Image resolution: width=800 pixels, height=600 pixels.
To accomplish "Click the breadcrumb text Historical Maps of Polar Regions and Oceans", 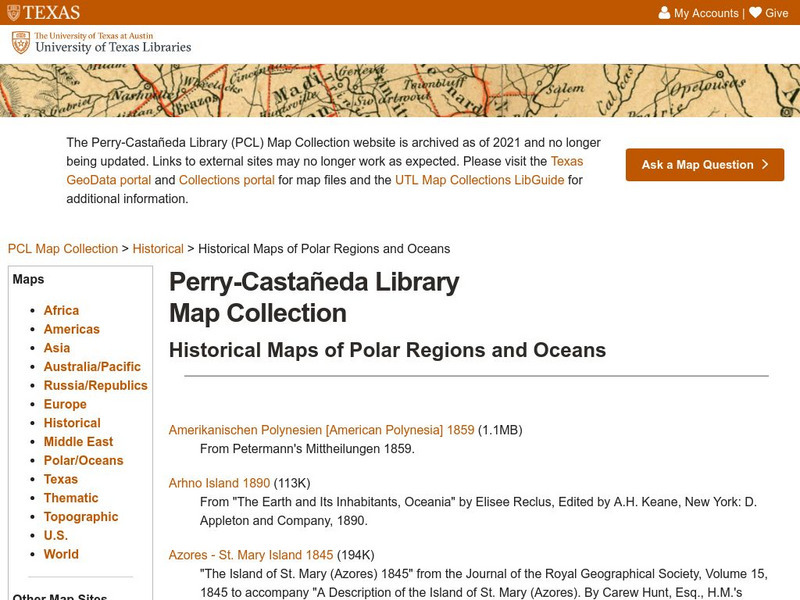I will (x=324, y=249).
